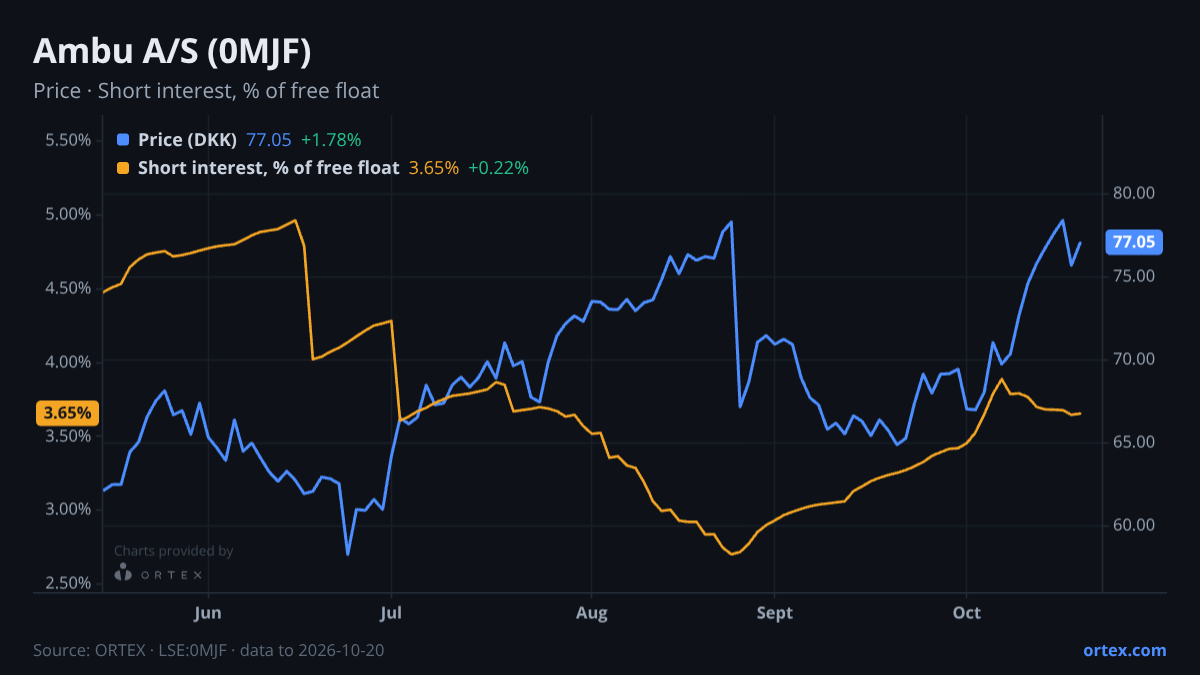The image size is (1200, 675).
Task: Click the legend's orange 3.65% short interest value
Action: pyautogui.click(x=434, y=168)
